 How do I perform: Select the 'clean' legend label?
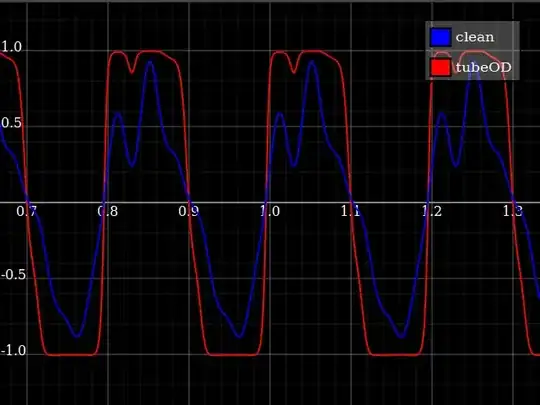coord(475,37)
